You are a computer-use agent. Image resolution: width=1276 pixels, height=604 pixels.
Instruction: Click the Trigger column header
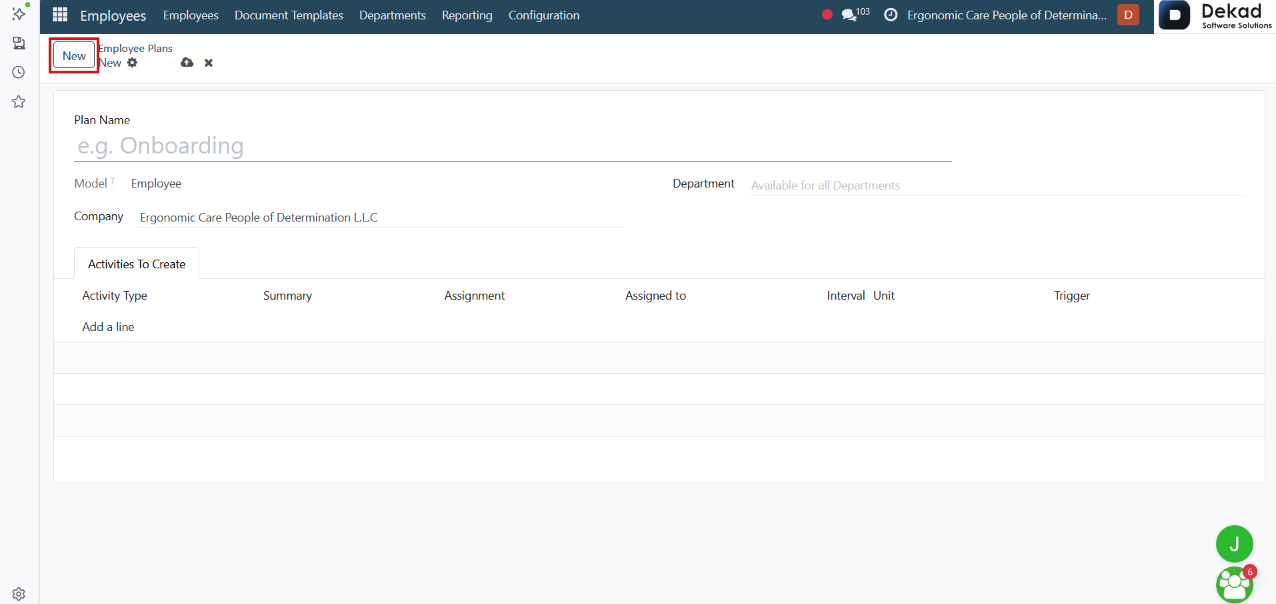click(1072, 296)
